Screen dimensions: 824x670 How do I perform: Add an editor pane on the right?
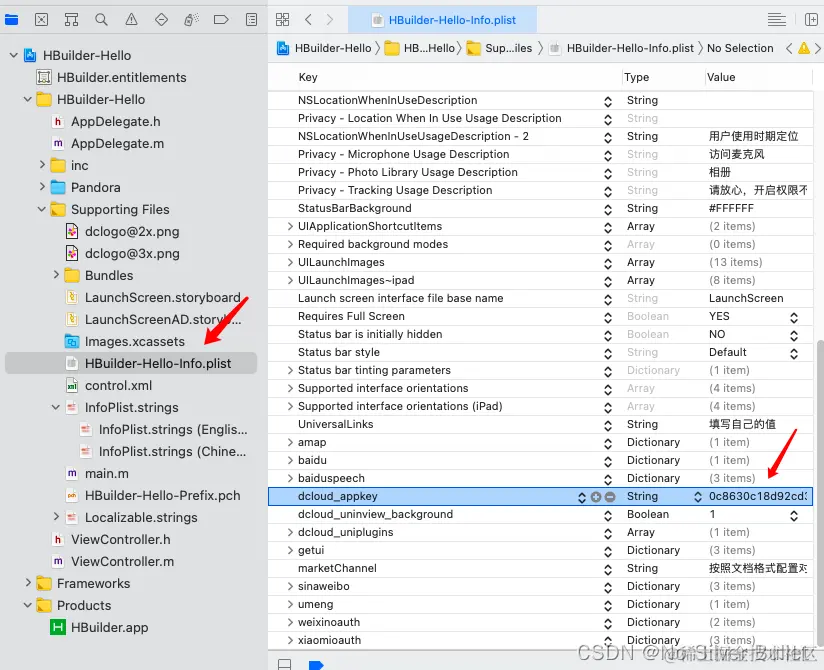pos(811,20)
